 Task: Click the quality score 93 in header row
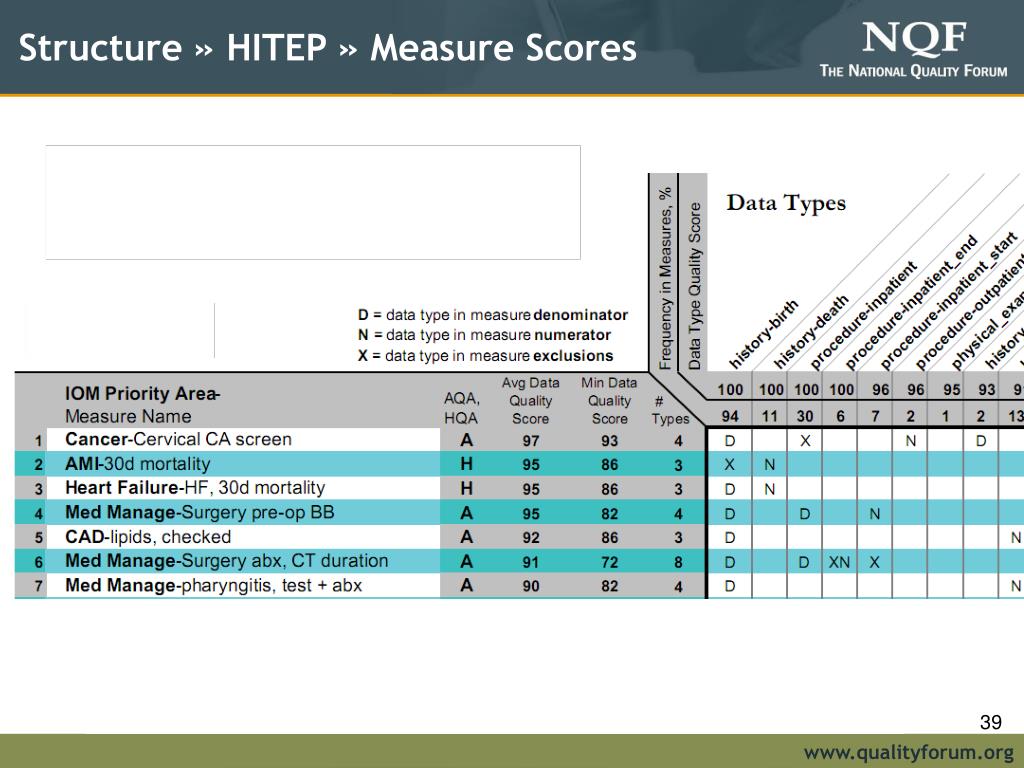coord(987,390)
